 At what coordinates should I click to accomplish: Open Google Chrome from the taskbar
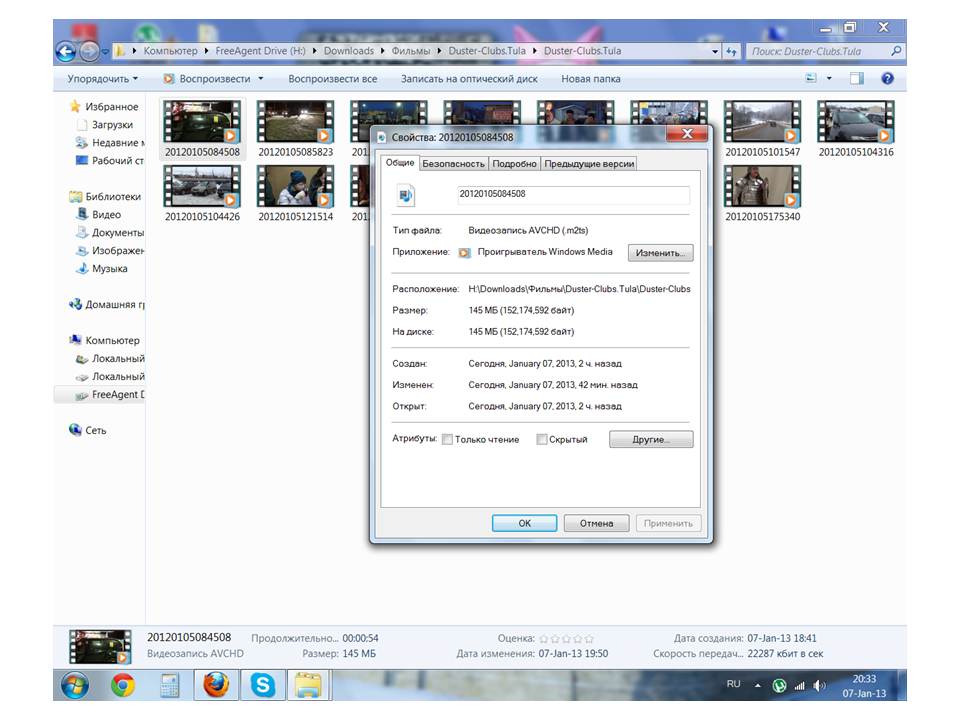pyautogui.click(x=123, y=685)
